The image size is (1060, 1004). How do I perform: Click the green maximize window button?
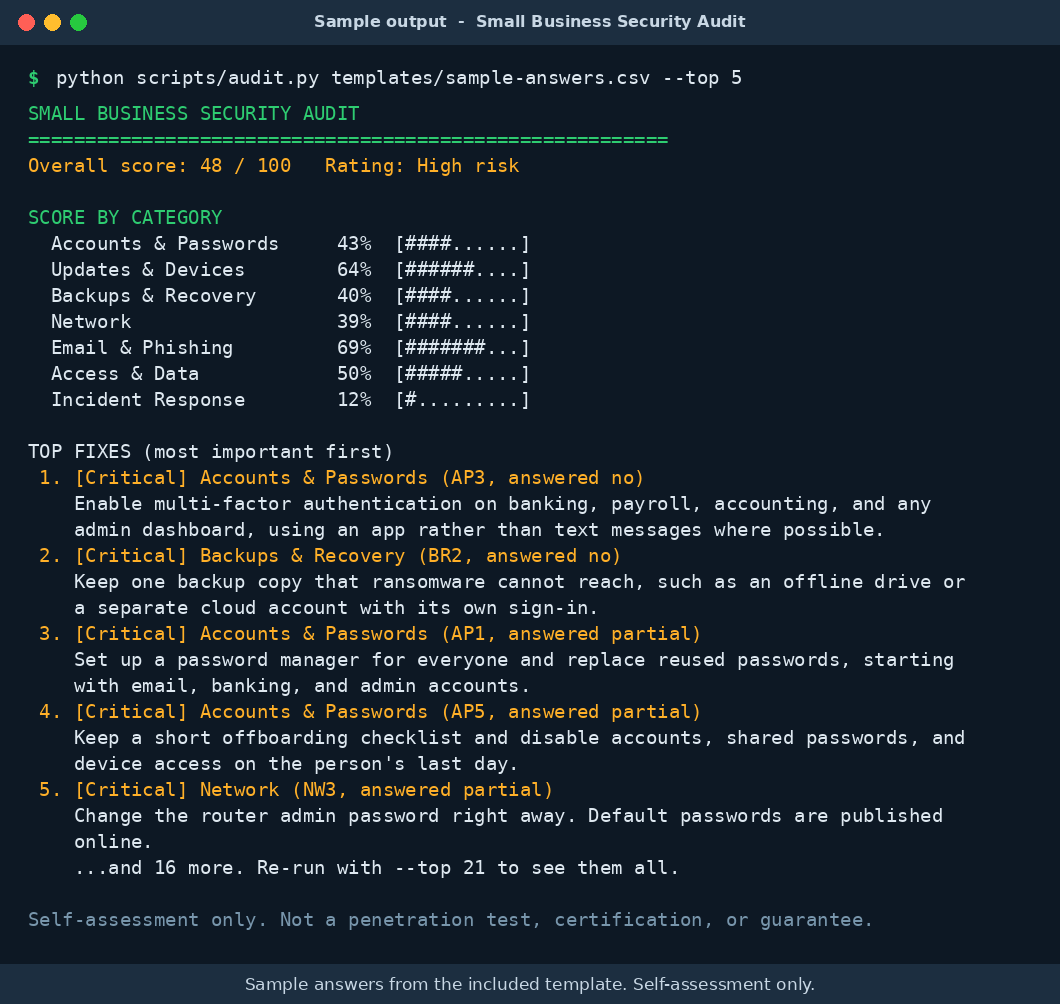(x=78, y=22)
